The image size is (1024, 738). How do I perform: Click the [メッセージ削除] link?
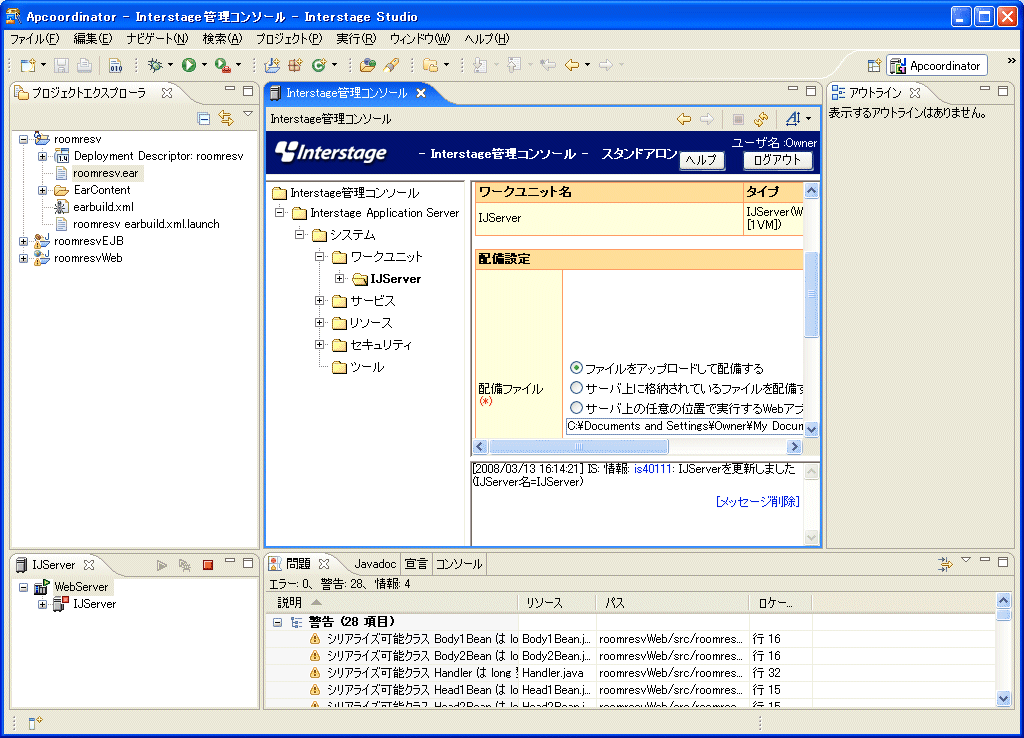(x=758, y=502)
